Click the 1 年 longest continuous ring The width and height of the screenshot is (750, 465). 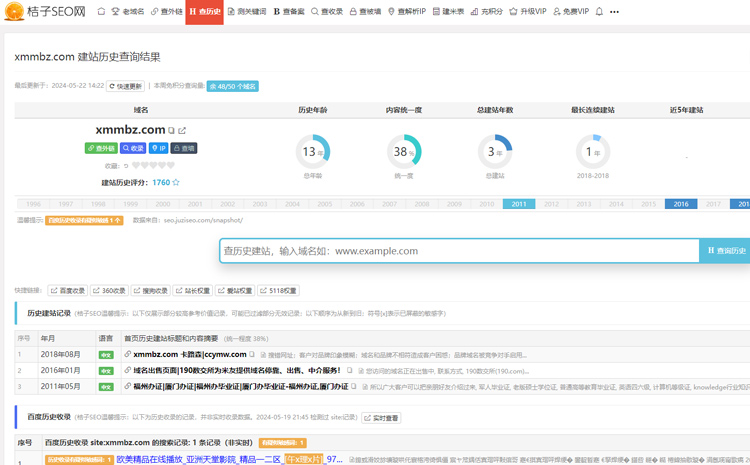point(593,152)
